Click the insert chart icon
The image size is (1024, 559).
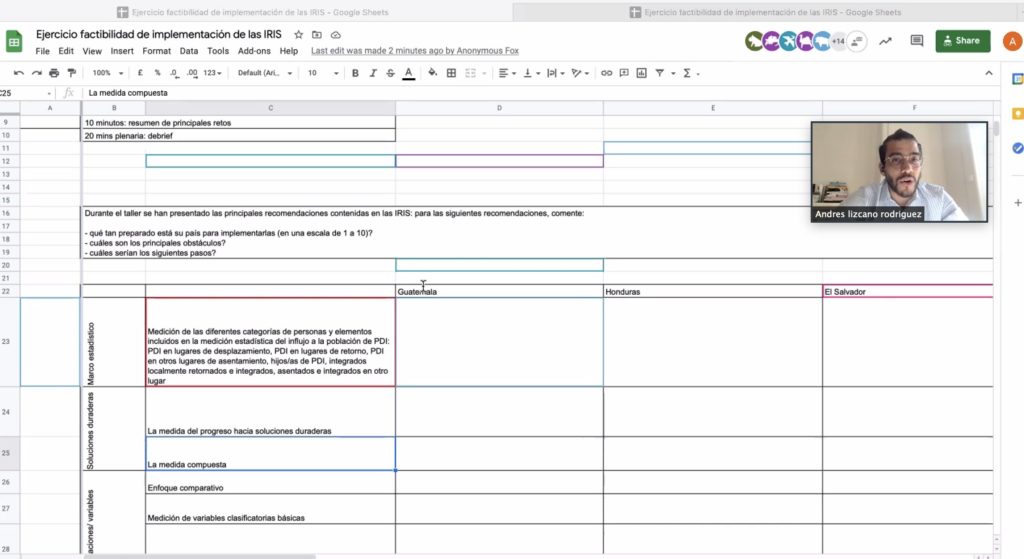click(x=641, y=73)
